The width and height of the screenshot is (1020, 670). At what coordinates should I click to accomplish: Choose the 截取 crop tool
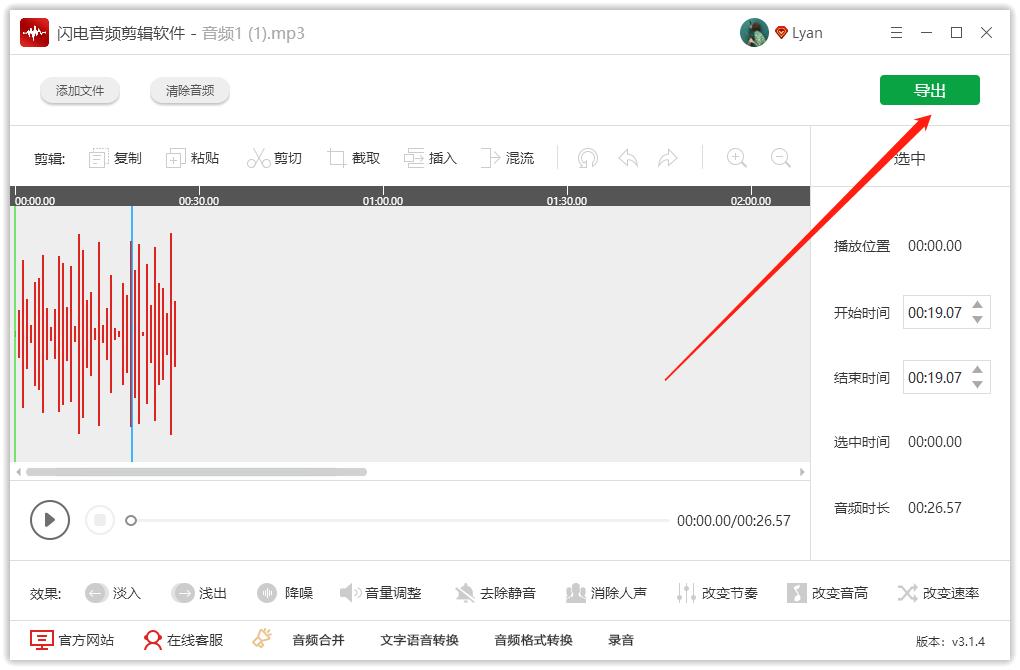pyautogui.click(x=354, y=158)
